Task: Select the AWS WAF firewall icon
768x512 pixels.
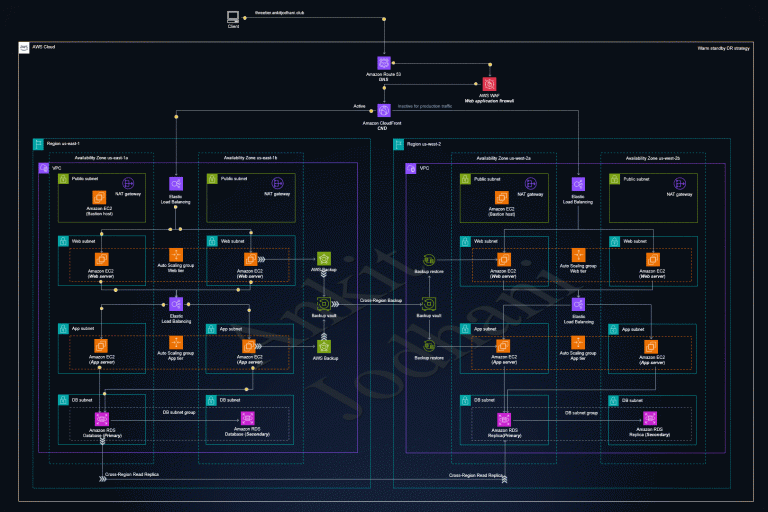Action: point(489,84)
